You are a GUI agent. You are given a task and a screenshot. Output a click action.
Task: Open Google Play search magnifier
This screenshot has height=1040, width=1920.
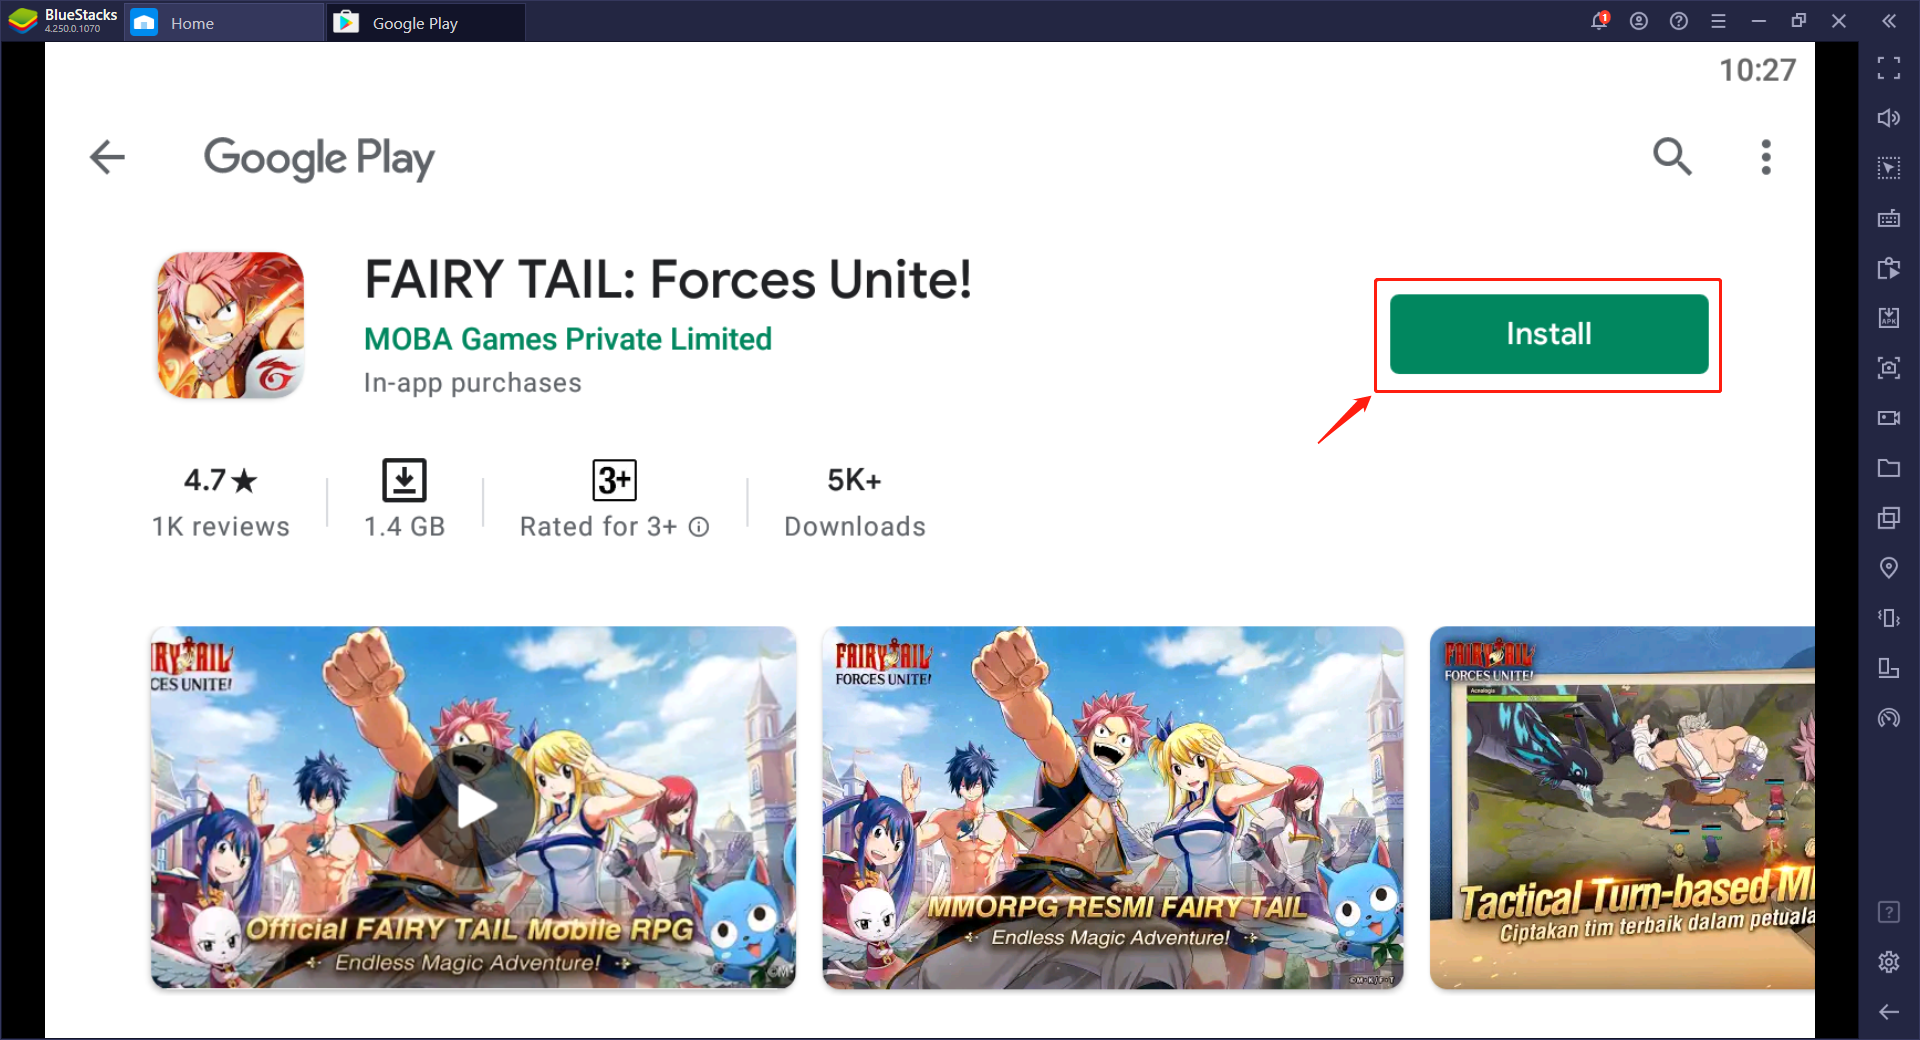1672,157
